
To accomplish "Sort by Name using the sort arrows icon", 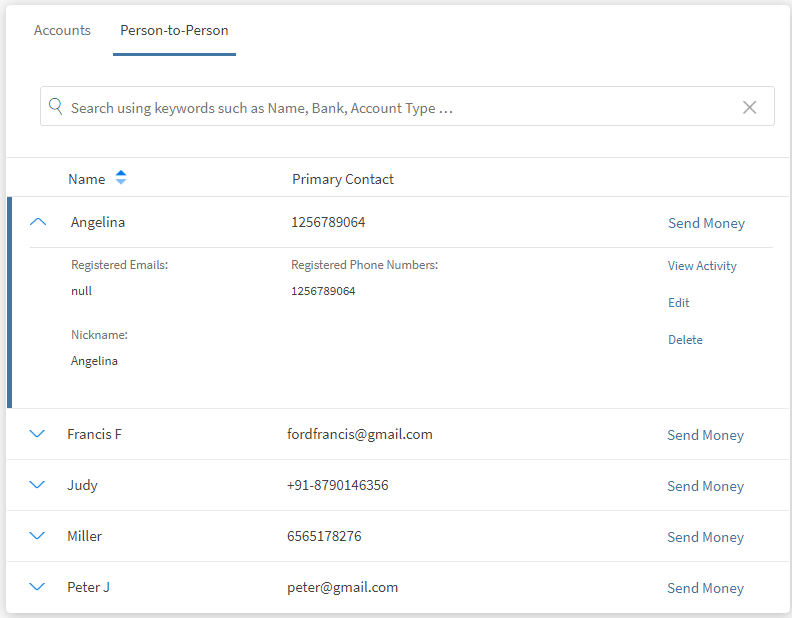I will point(121,178).
